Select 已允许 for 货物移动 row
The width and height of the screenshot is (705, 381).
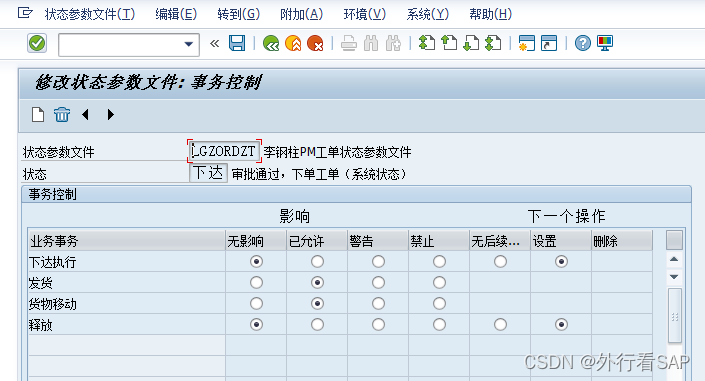317,304
